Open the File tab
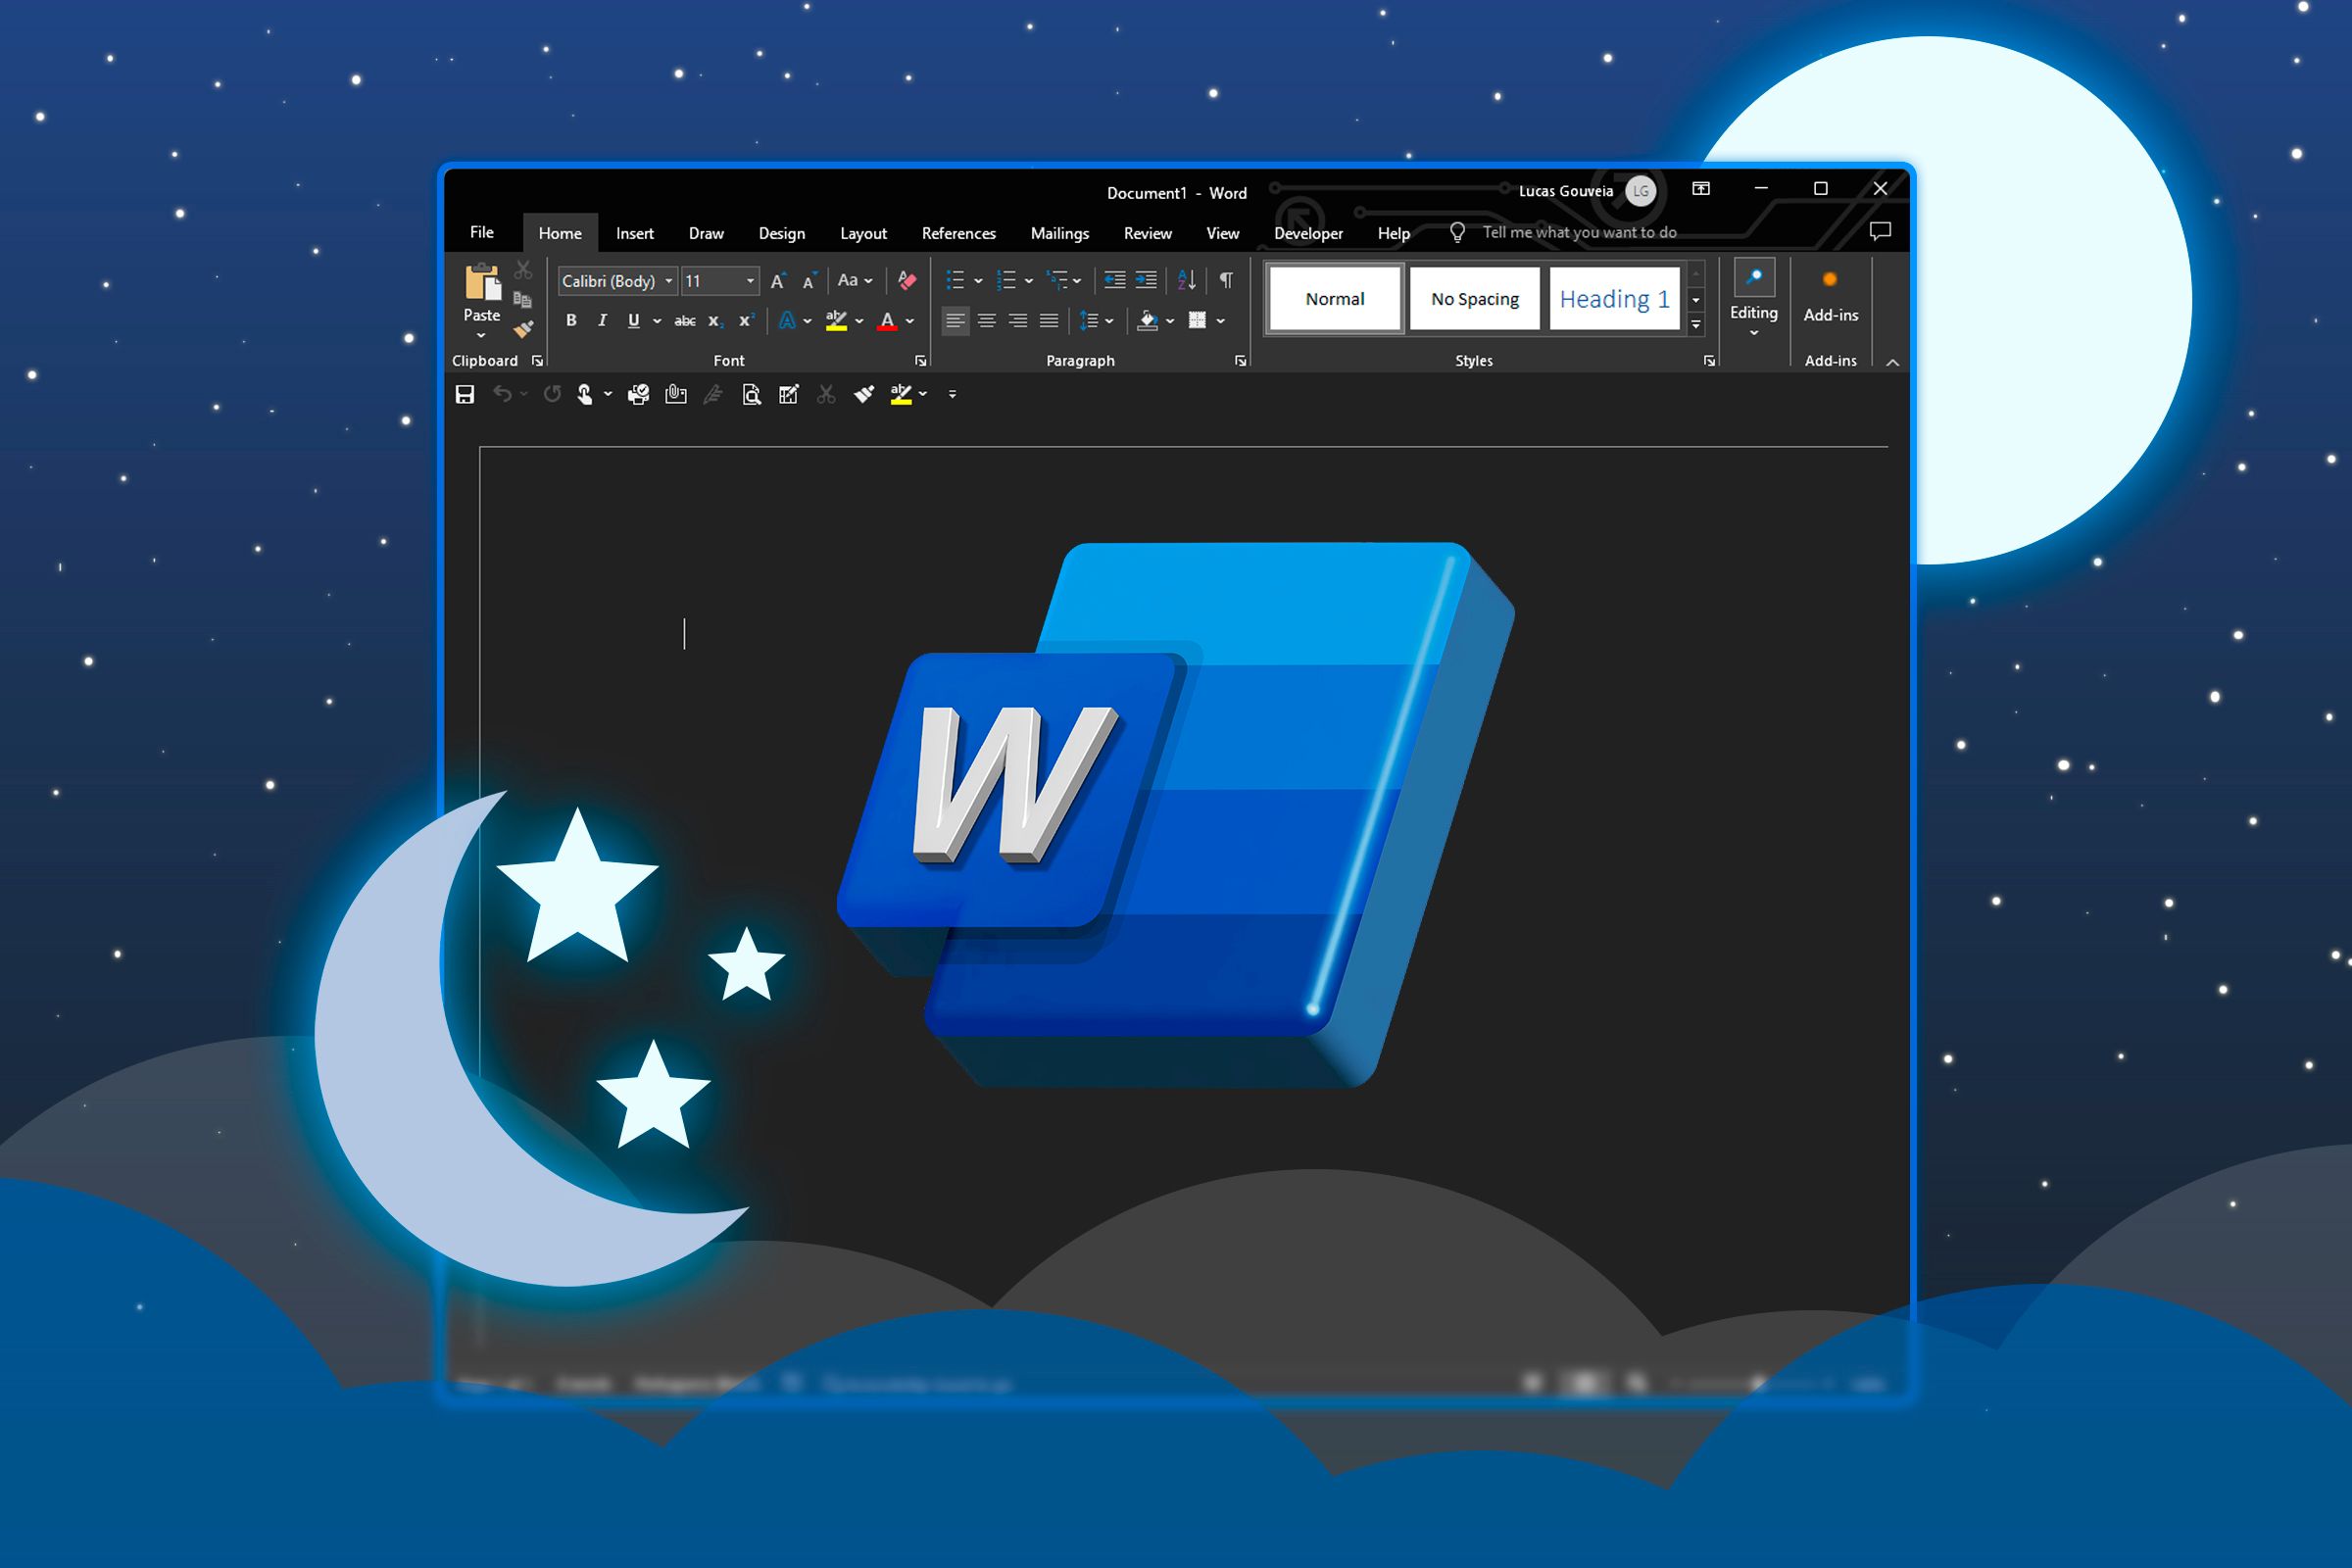This screenshot has height=1568, width=2352. click(482, 232)
